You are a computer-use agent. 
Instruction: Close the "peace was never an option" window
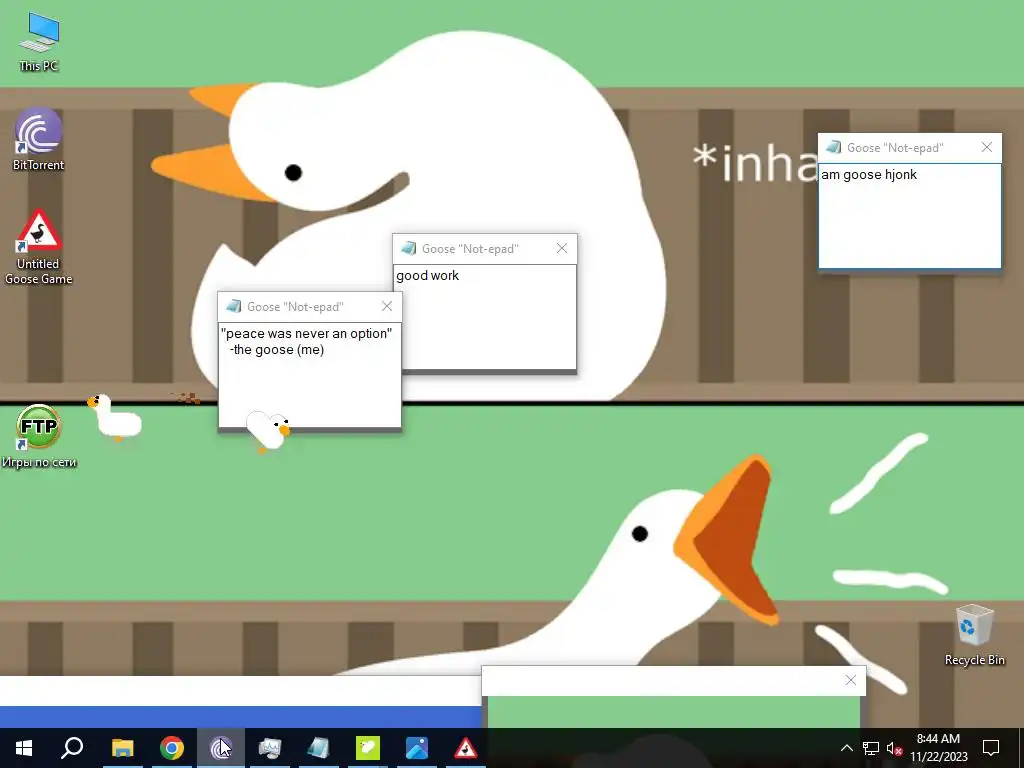pos(387,306)
